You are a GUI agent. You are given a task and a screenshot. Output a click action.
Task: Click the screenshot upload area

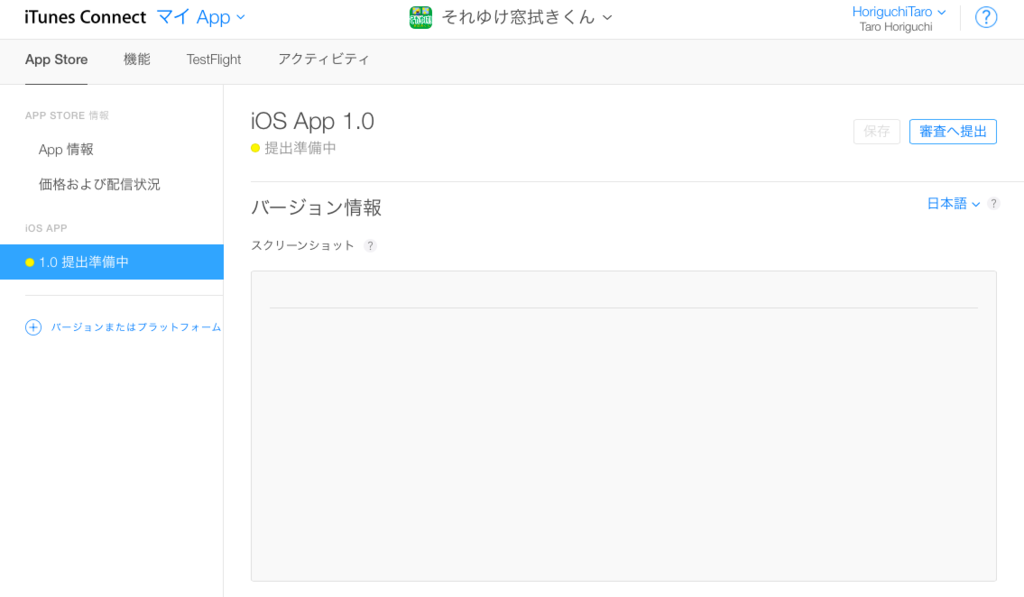tap(624, 426)
